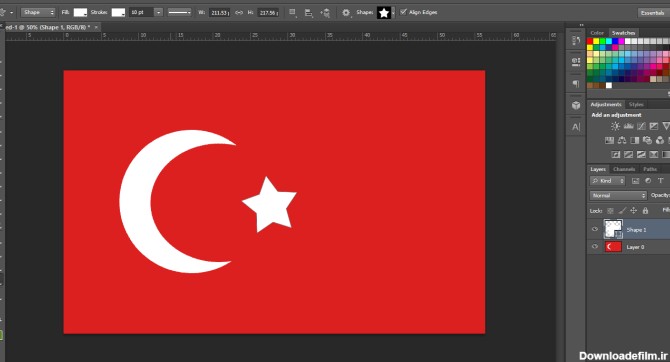This screenshot has height=362, width=670.
Task: Click the stroke width 10 pt field
Action: pyautogui.click(x=141, y=12)
